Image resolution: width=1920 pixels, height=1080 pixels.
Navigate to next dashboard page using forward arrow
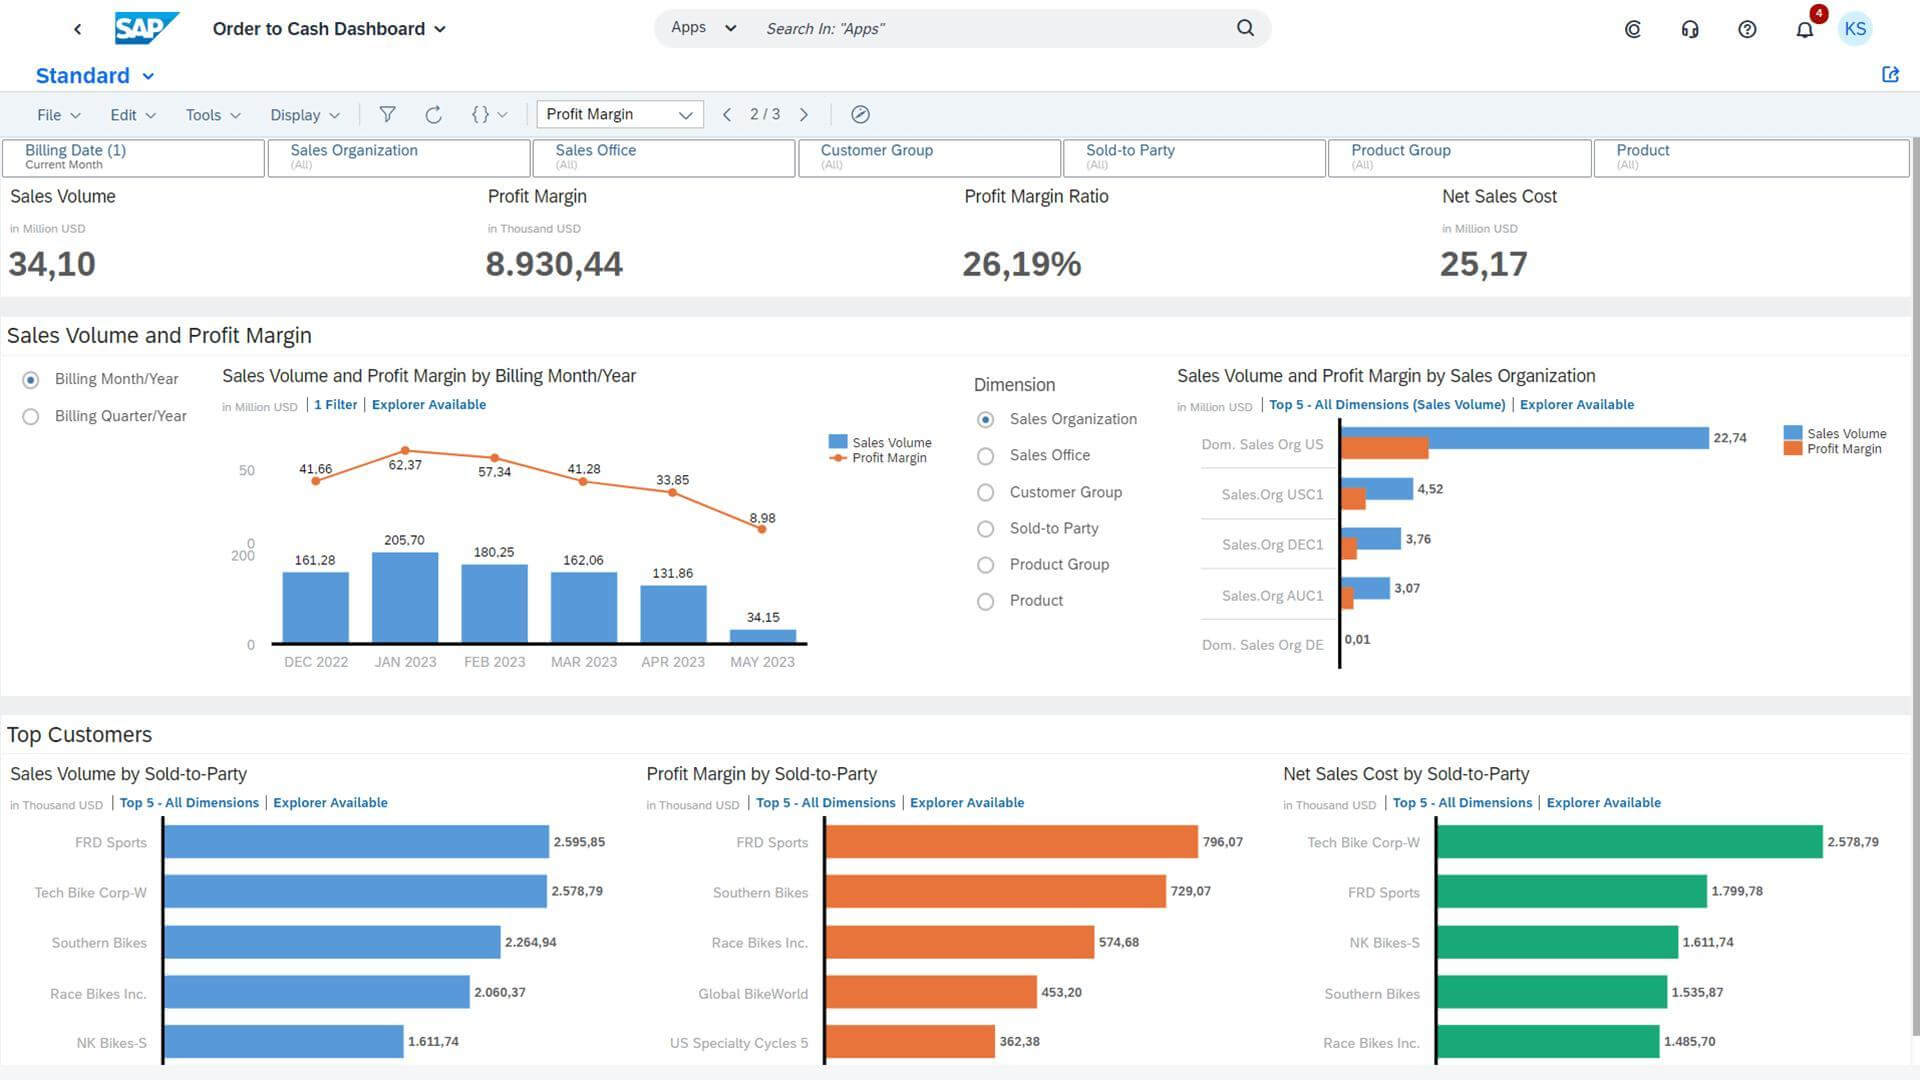tap(803, 115)
